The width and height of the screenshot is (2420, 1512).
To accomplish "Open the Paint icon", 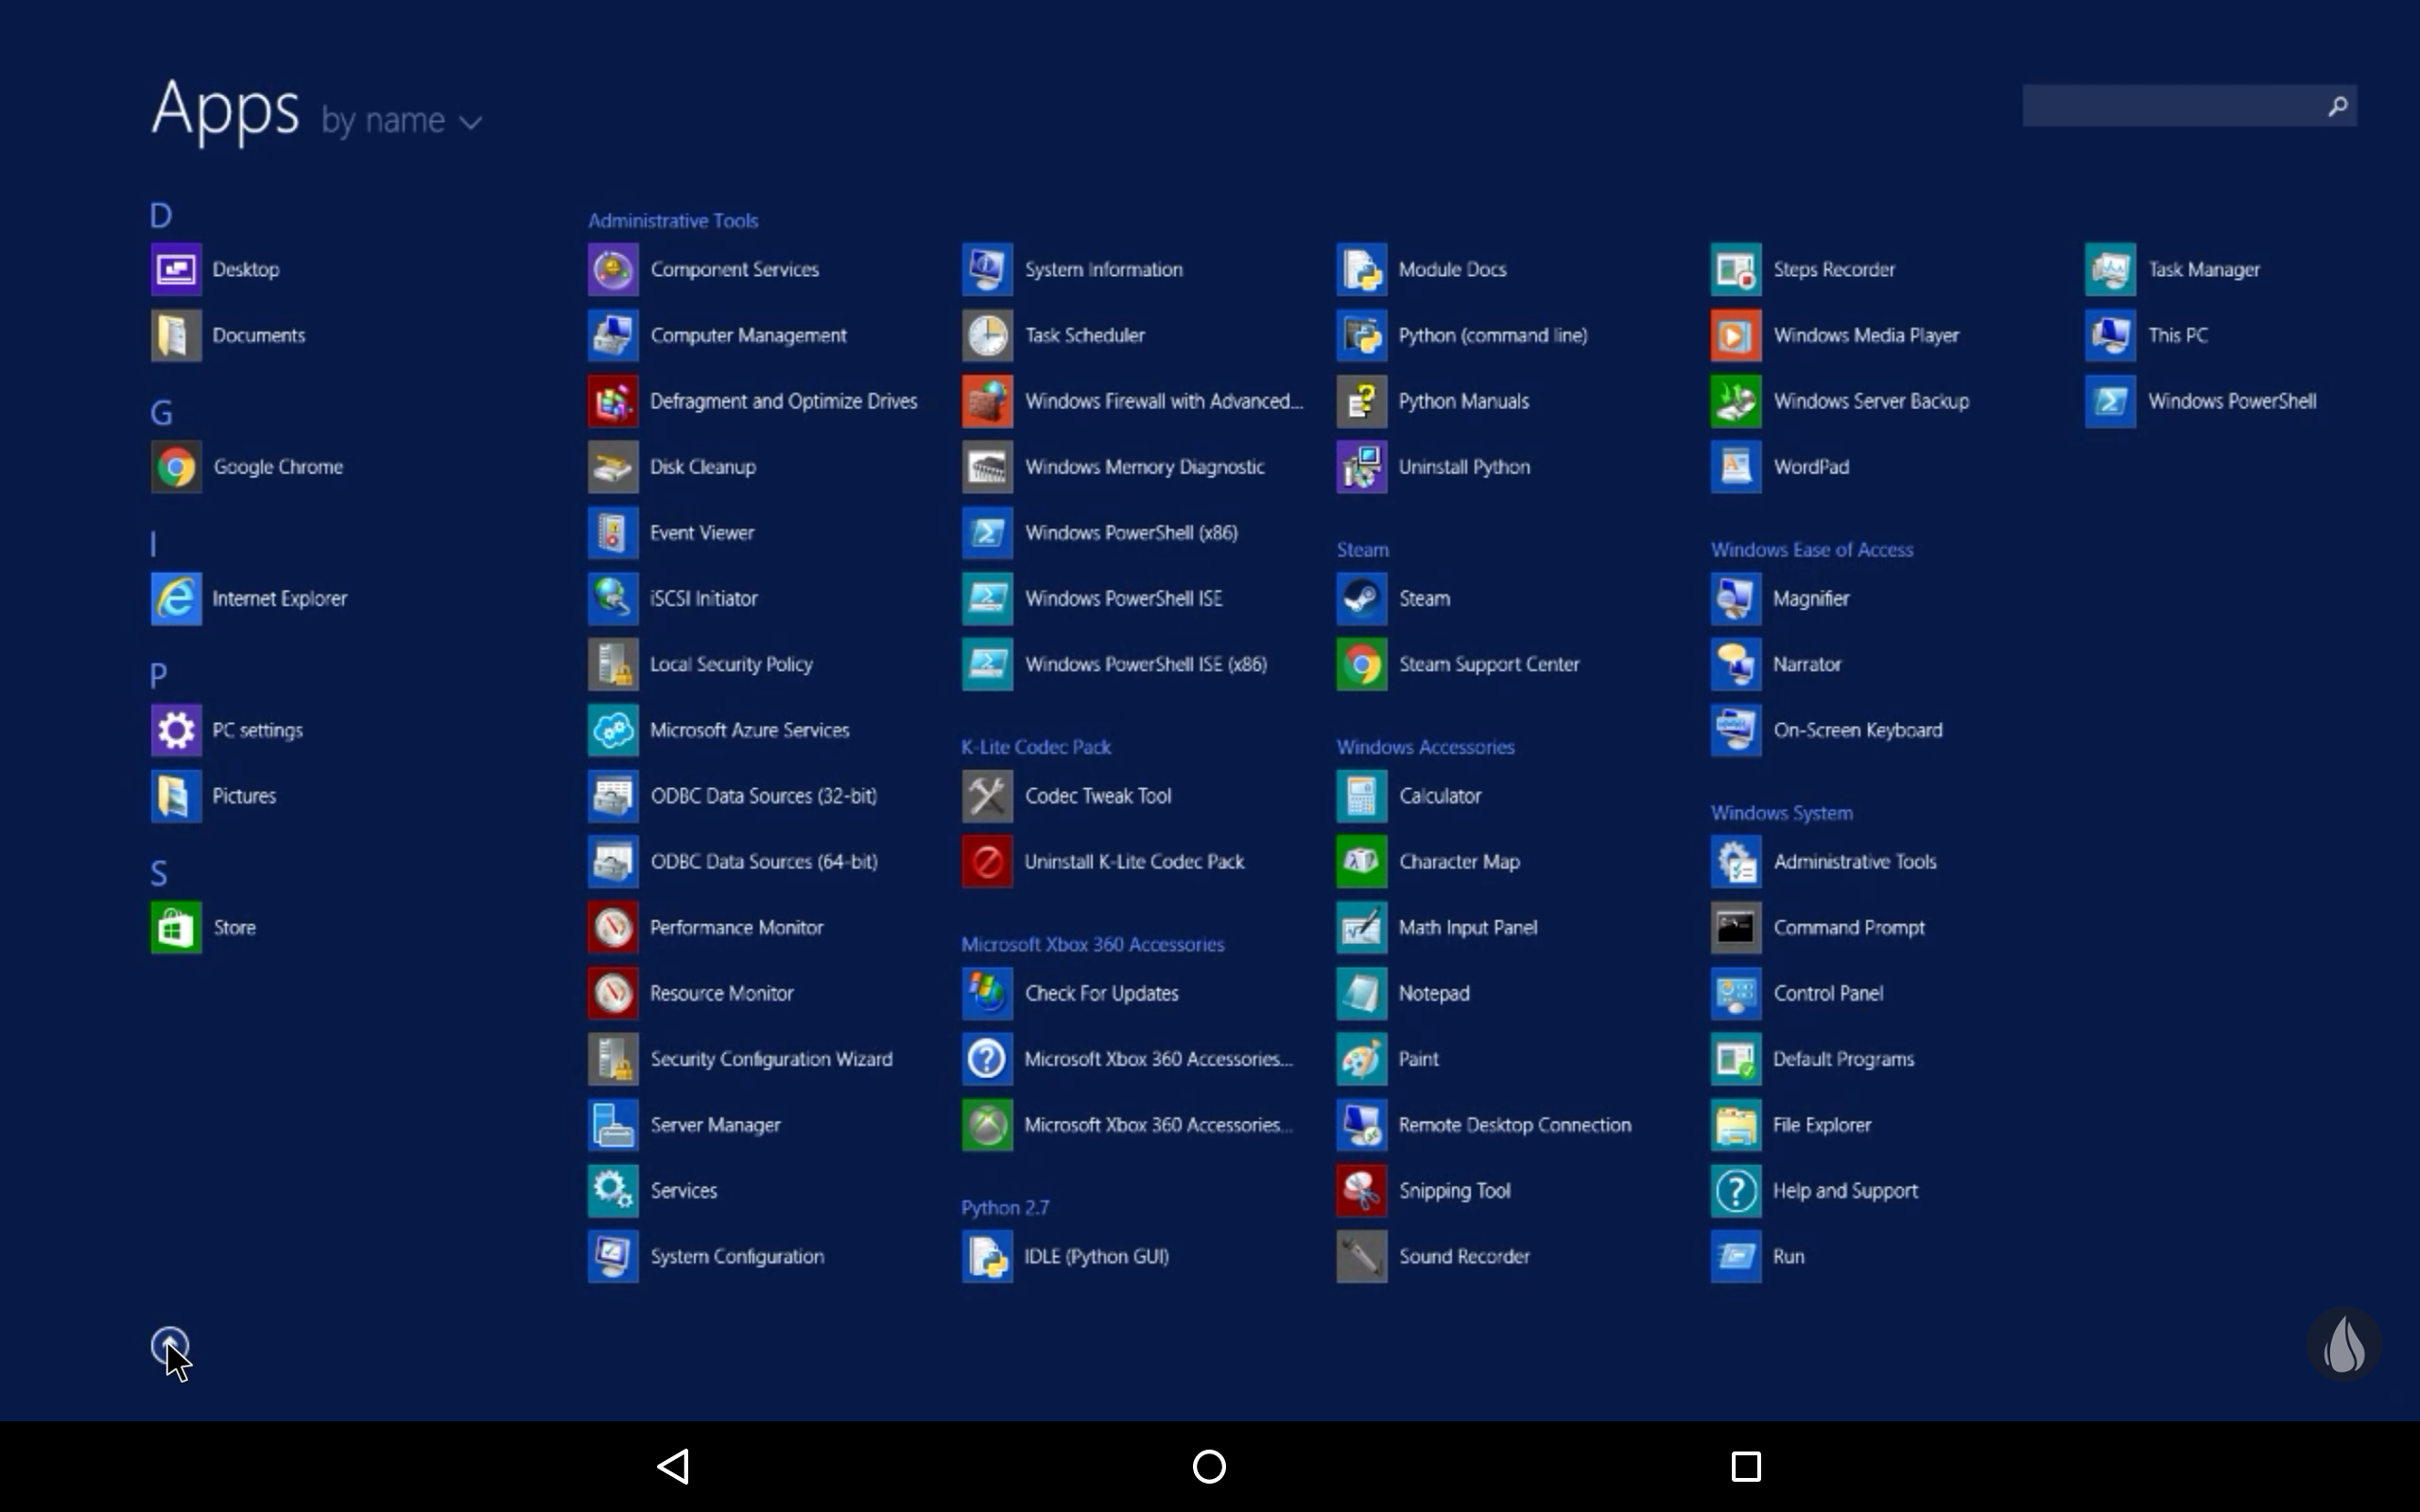I will coord(1361,1059).
